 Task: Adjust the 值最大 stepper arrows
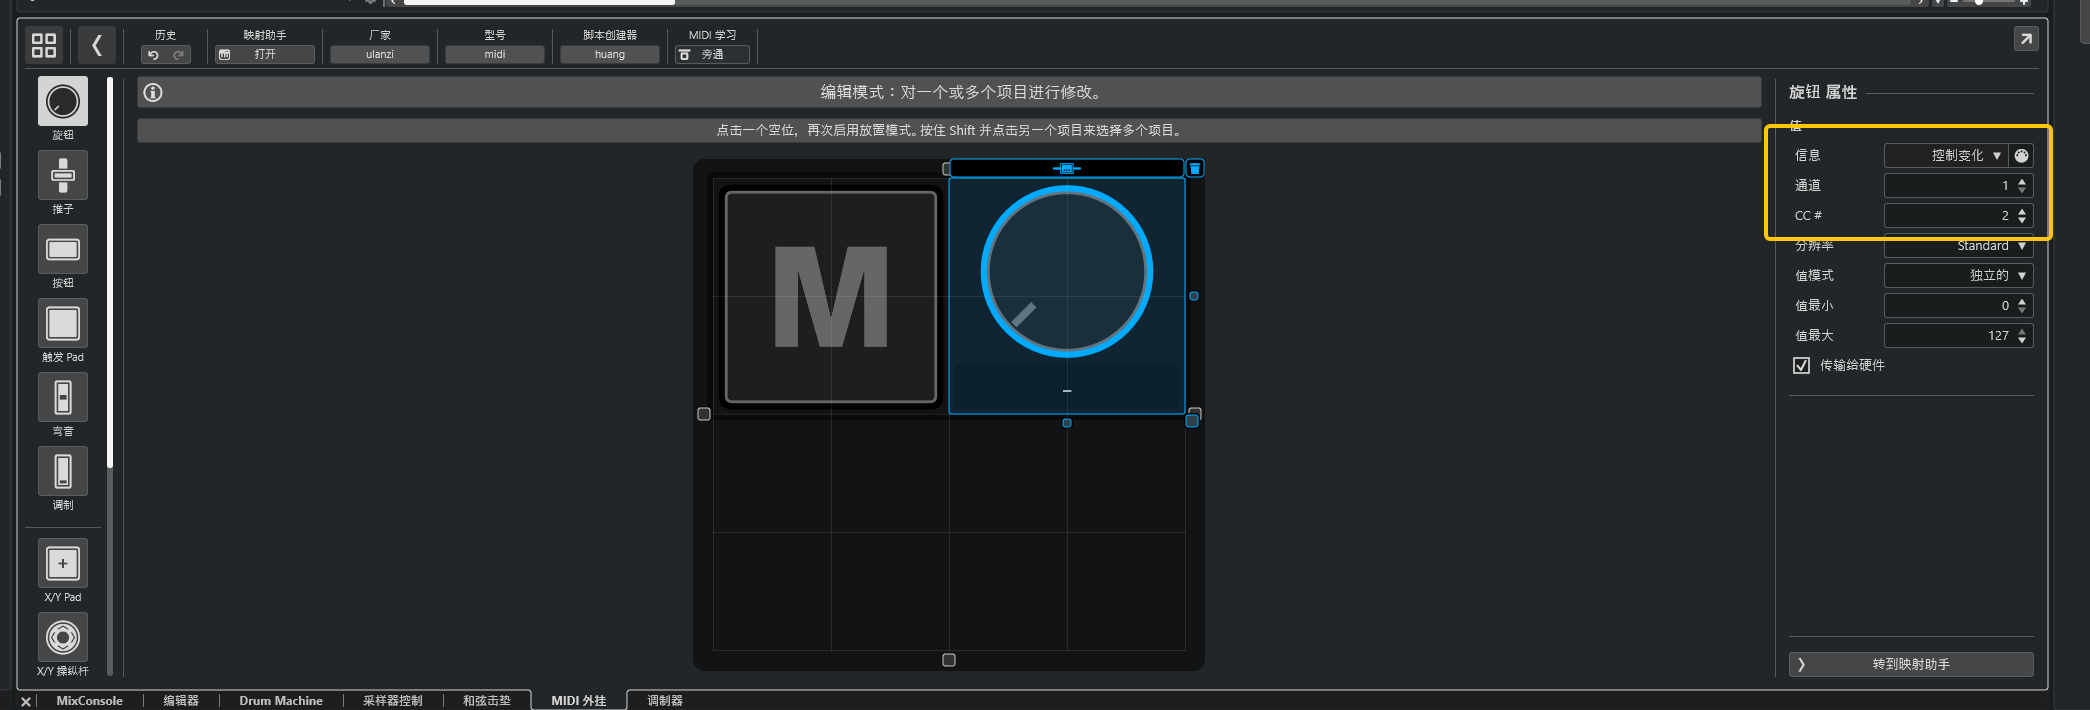pos(2022,336)
